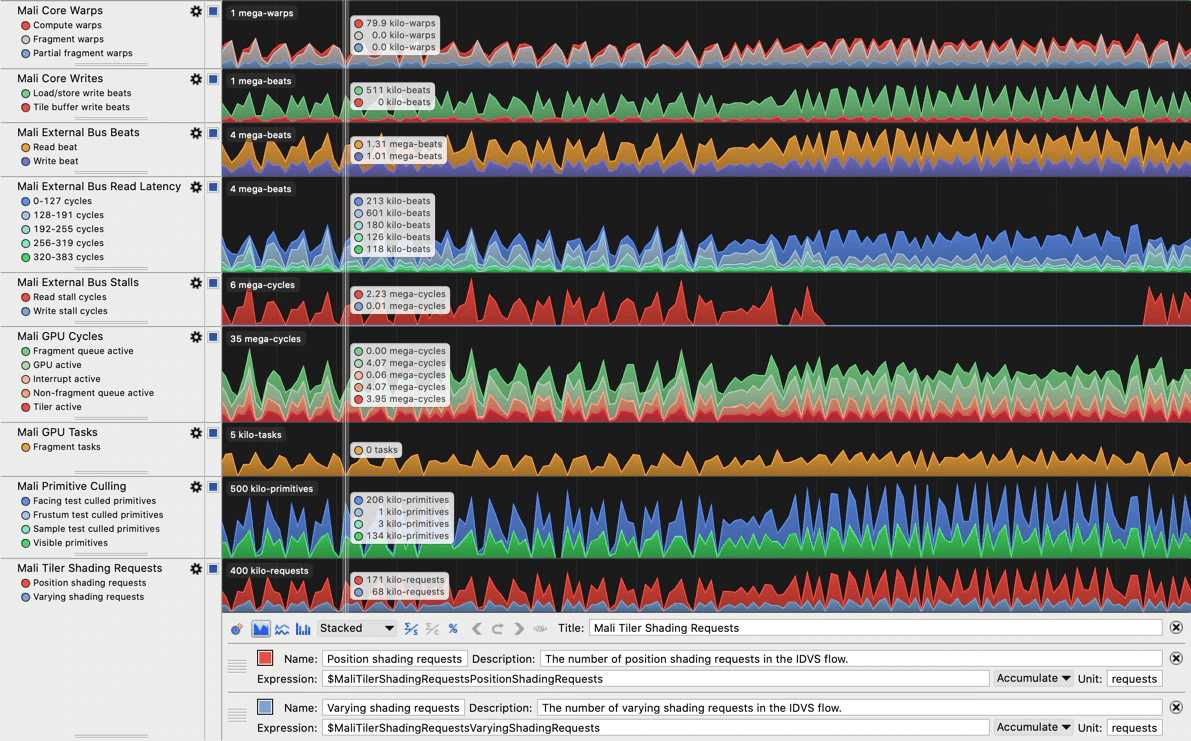The width and height of the screenshot is (1191, 741).
Task: Open settings gear for Mali GPU Cycles chart
Action: pyautogui.click(x=196, y=337)
